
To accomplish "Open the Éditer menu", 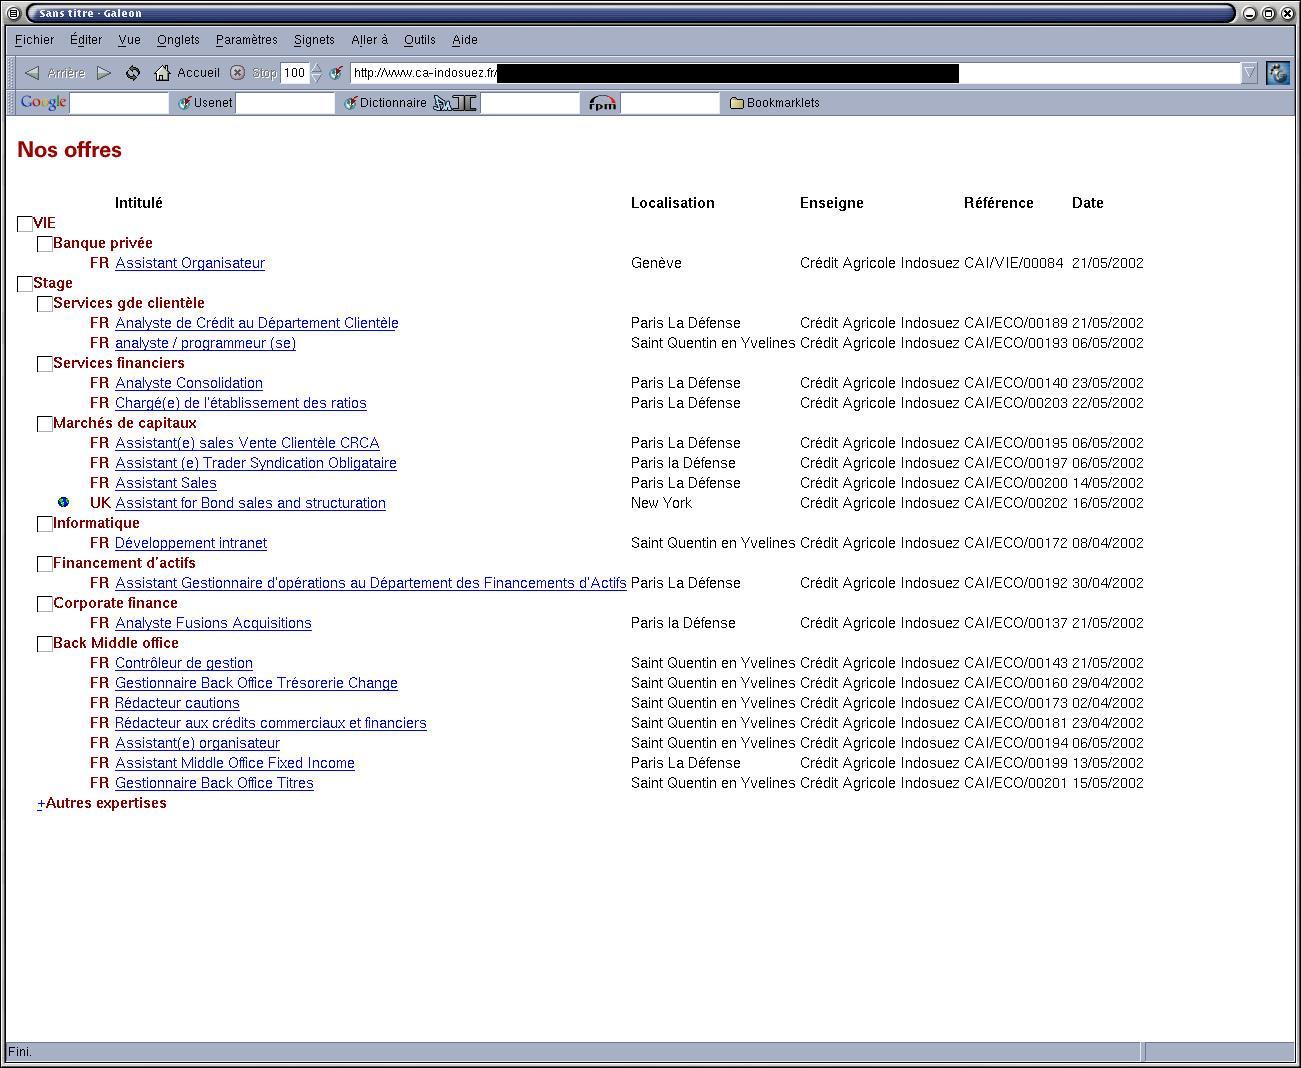I will pos(86,40).
